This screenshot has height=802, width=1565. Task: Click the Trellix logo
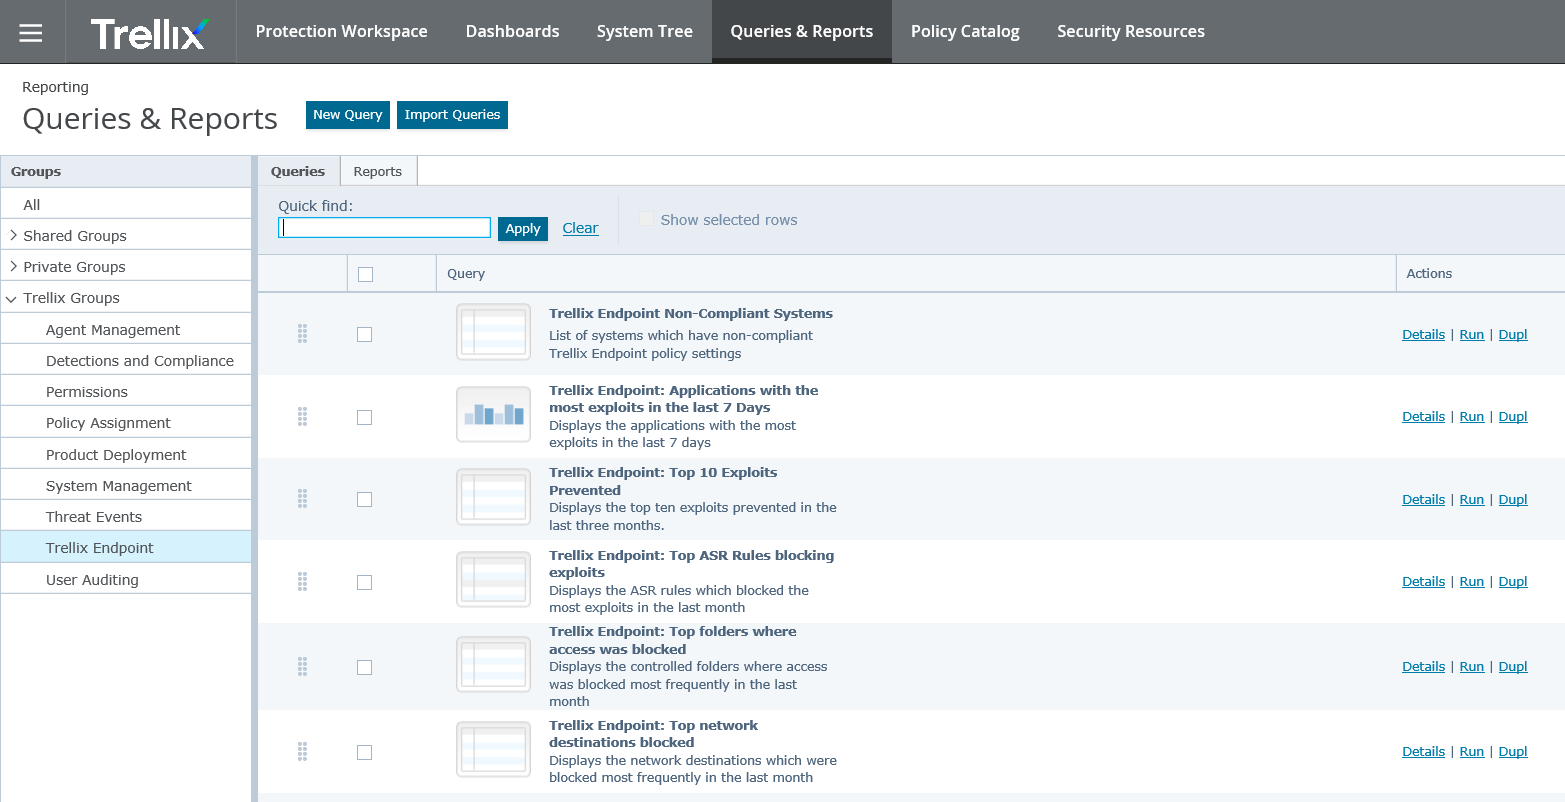coord(150,32)
